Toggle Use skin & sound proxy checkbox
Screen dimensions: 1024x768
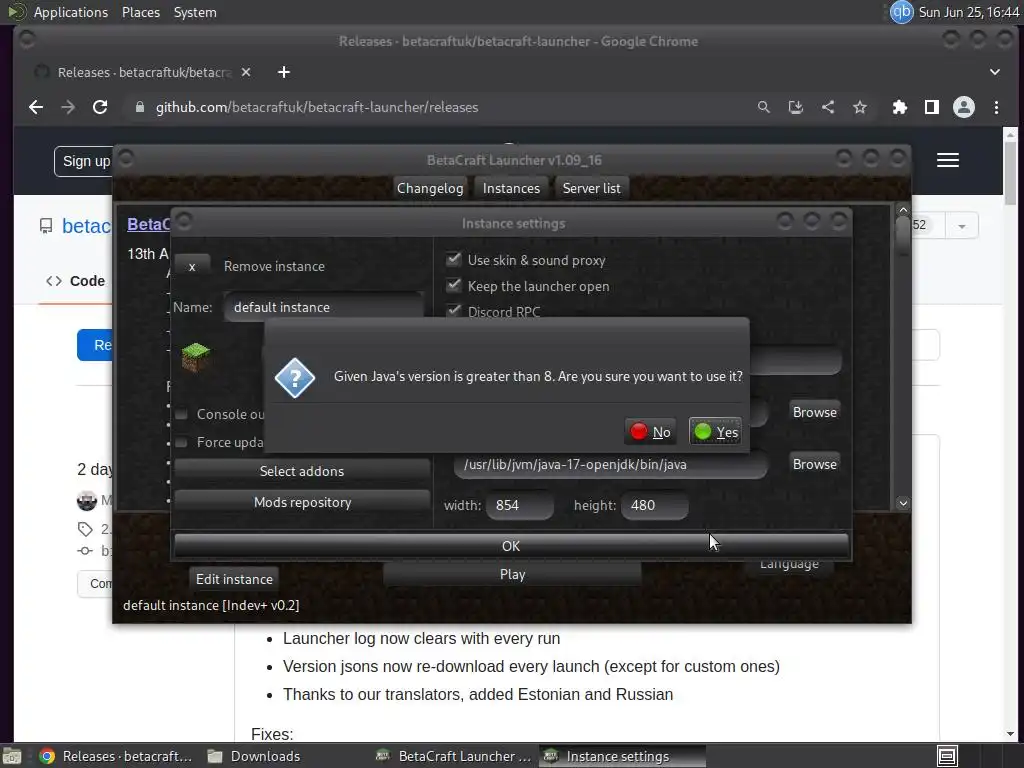(x=453, y=259)
